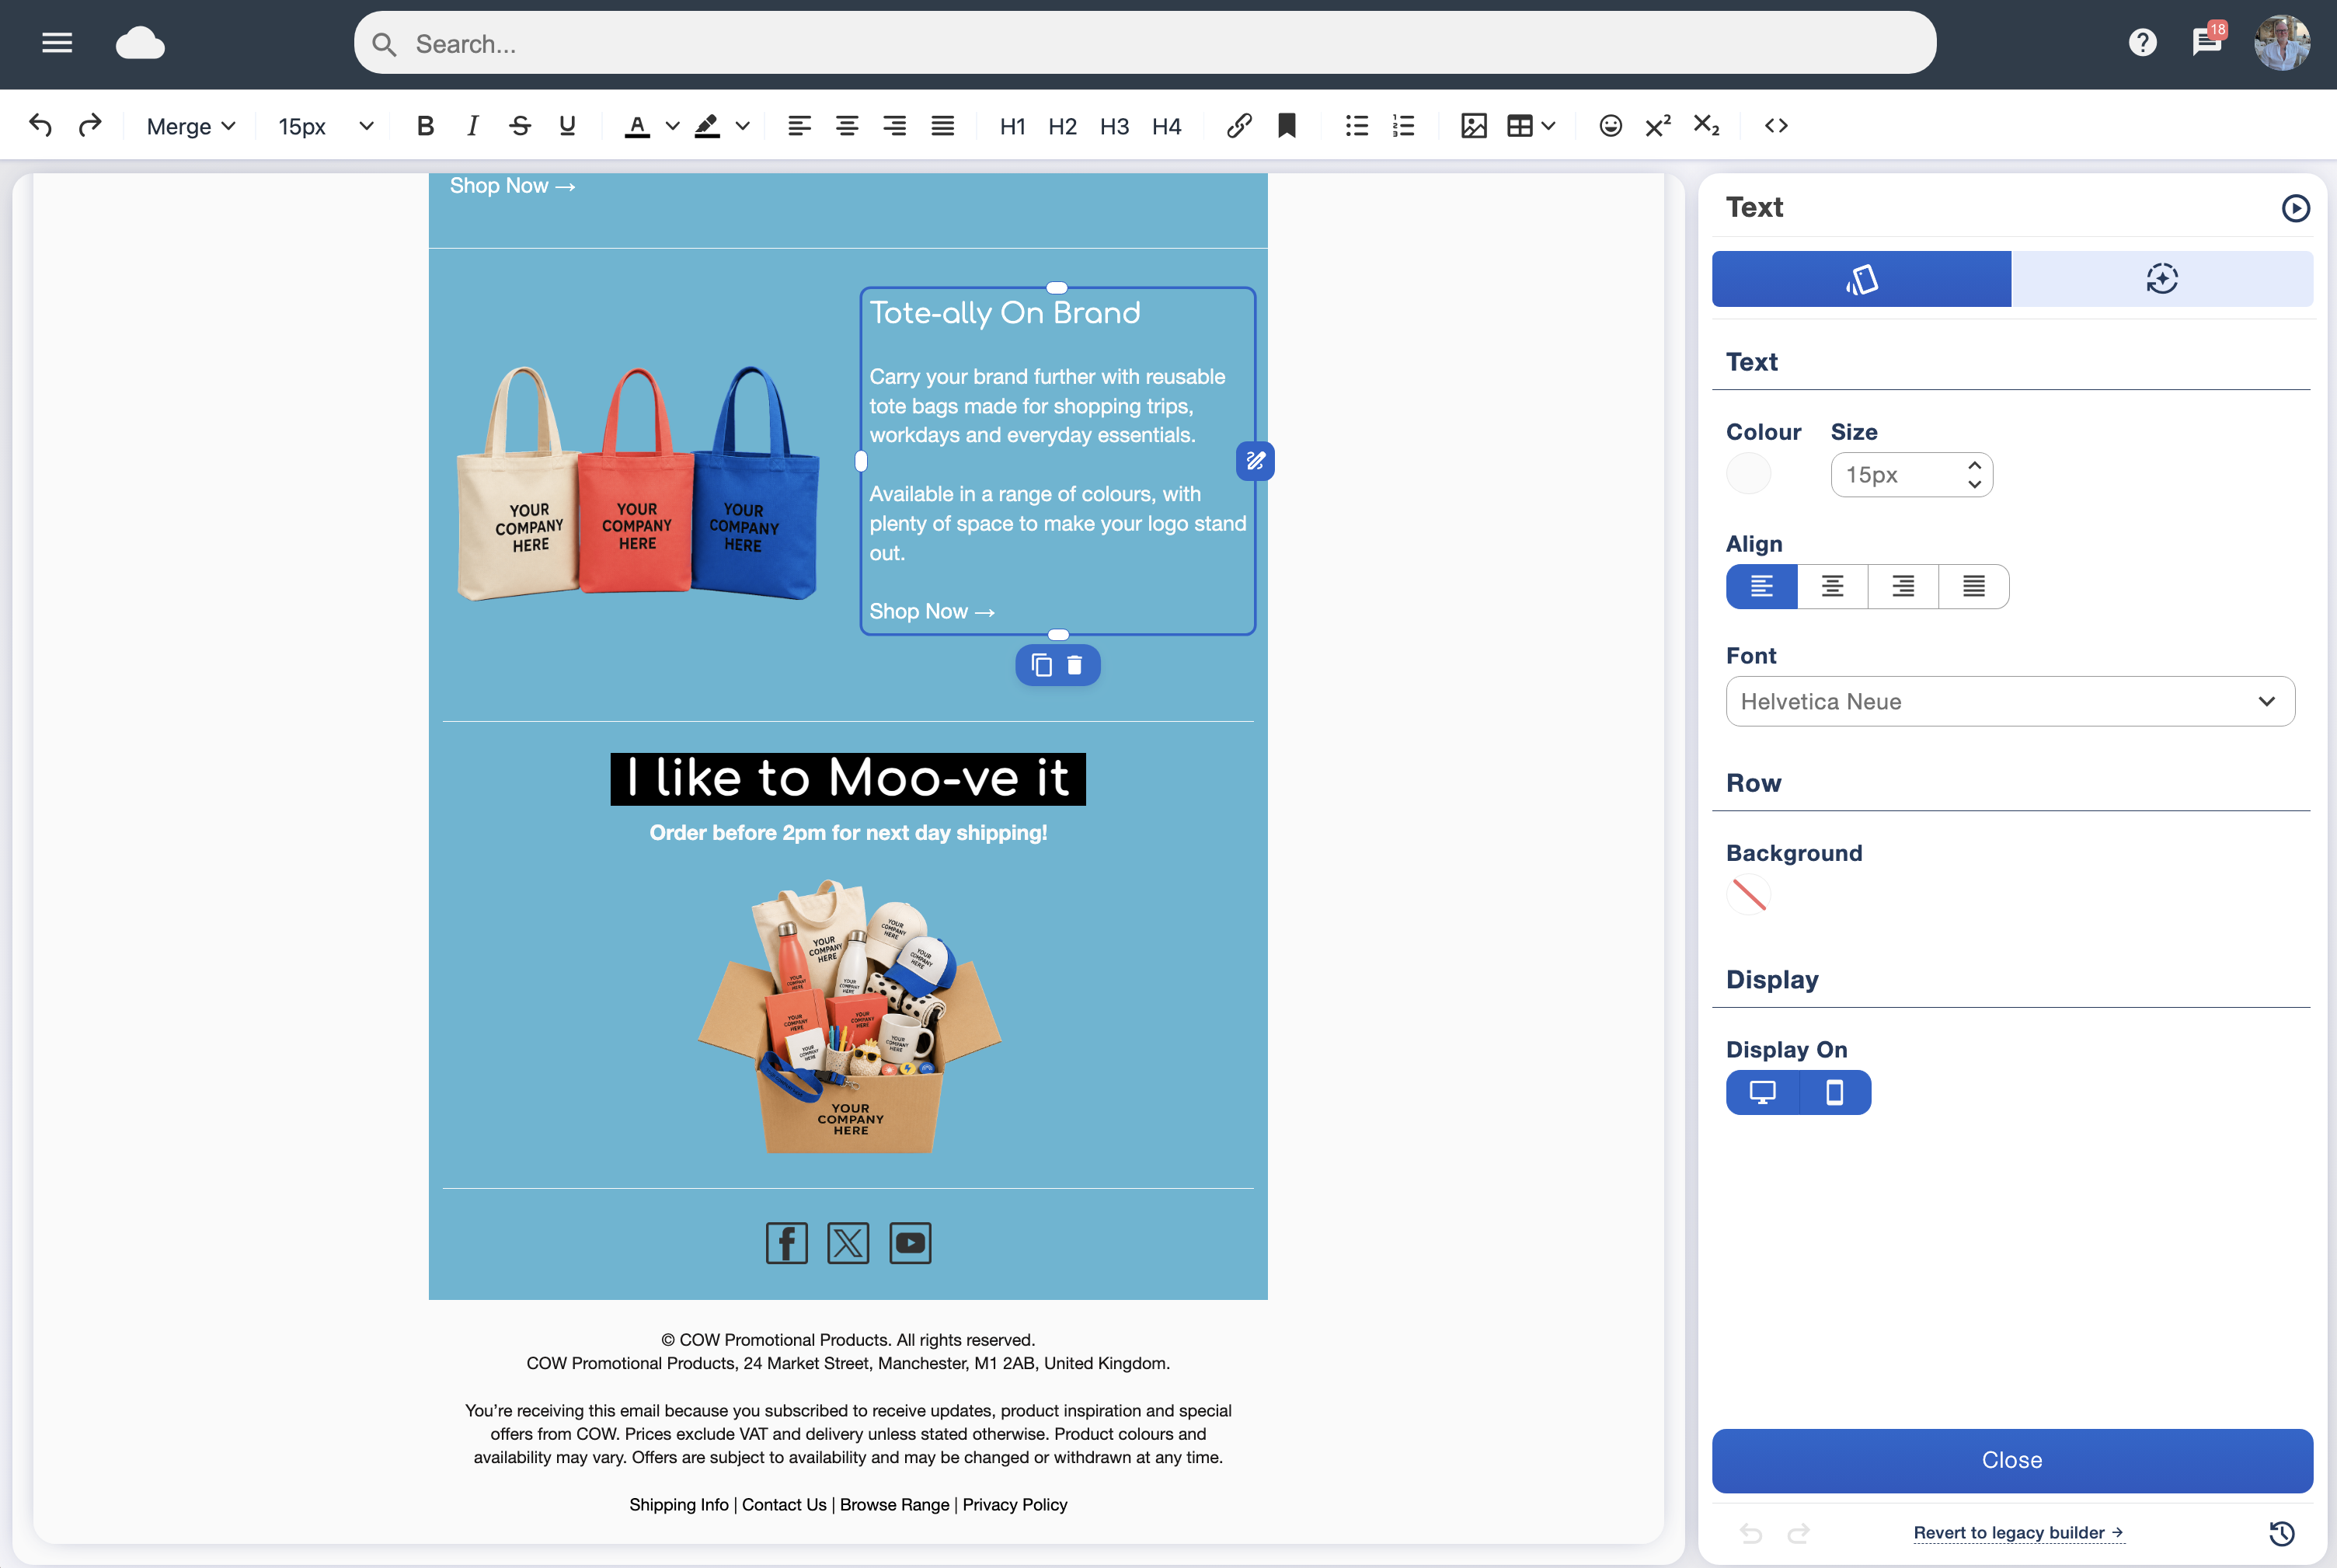Image resolution: width=2337 pixels, height=1568 pixels.
Task: Center text using the toolbar
Action: (847, 126)
